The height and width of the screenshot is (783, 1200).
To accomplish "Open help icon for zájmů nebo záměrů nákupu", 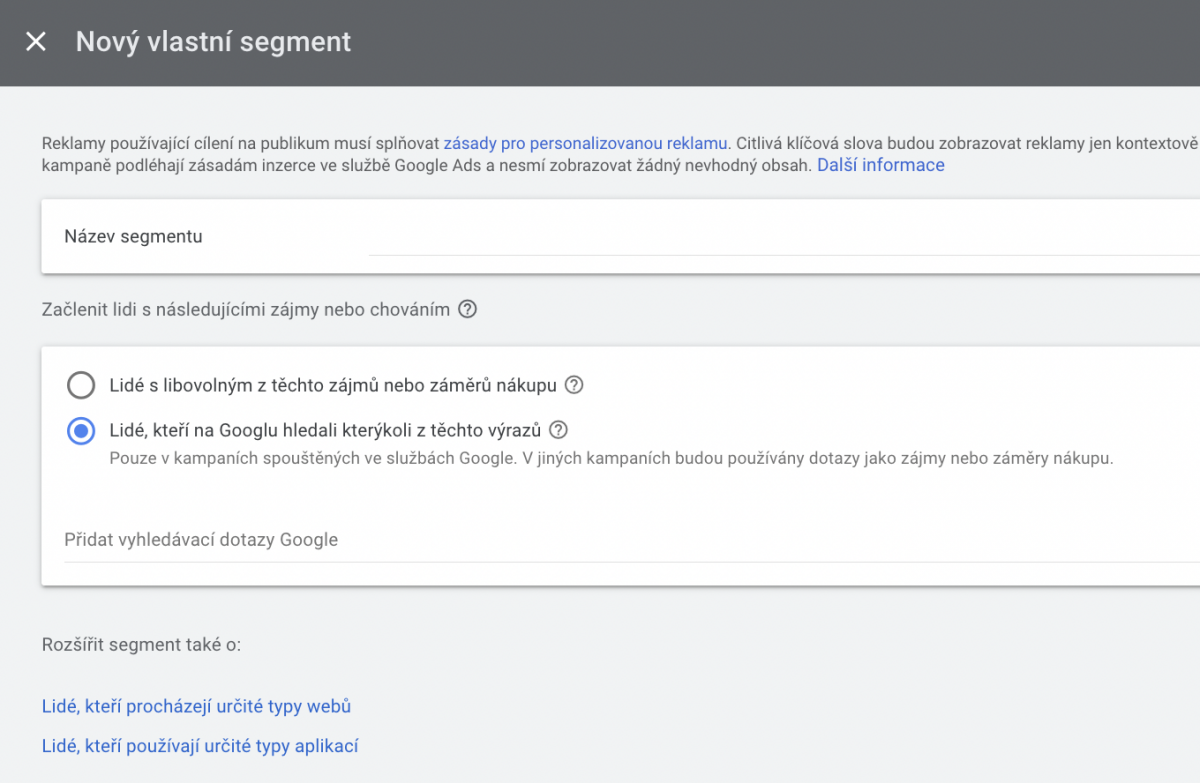I will click(574, 385).
